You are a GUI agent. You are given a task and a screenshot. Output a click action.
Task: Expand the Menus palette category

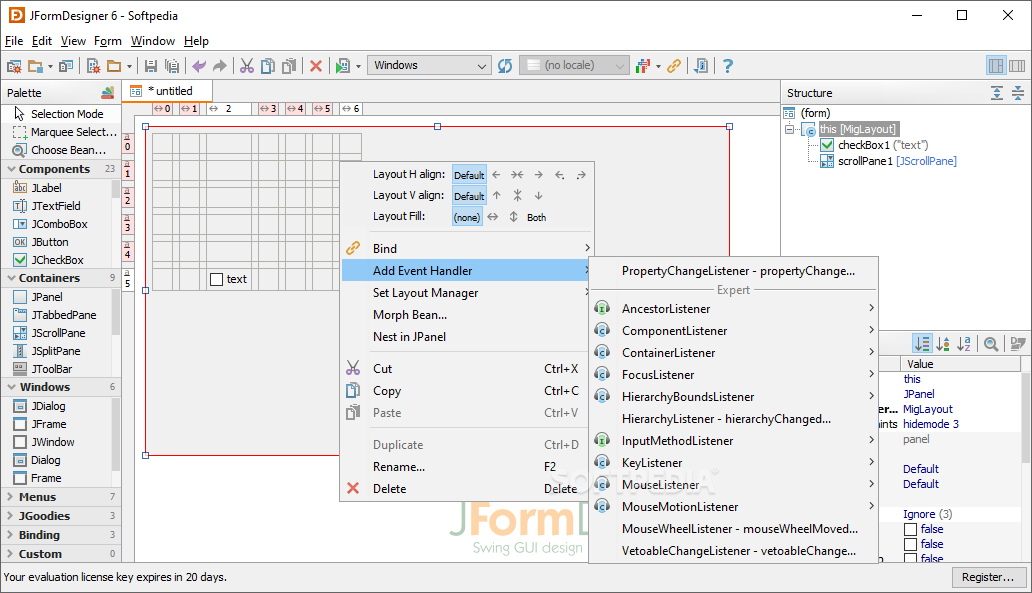10,497
